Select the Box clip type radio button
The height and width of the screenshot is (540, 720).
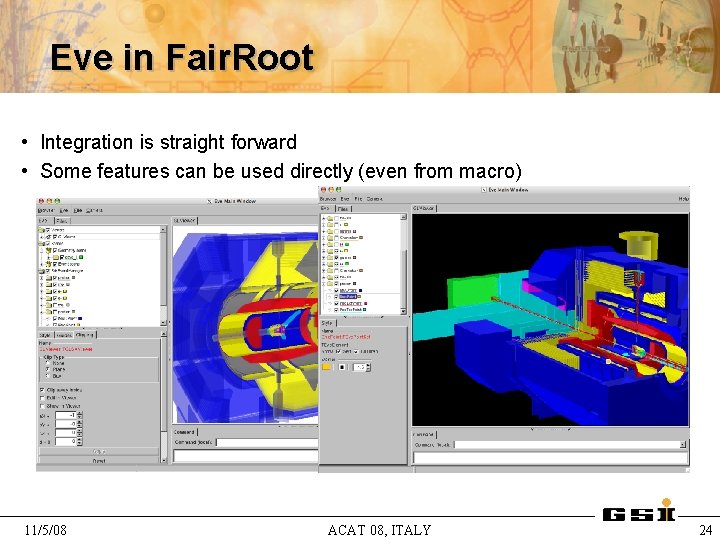[47, 376]
